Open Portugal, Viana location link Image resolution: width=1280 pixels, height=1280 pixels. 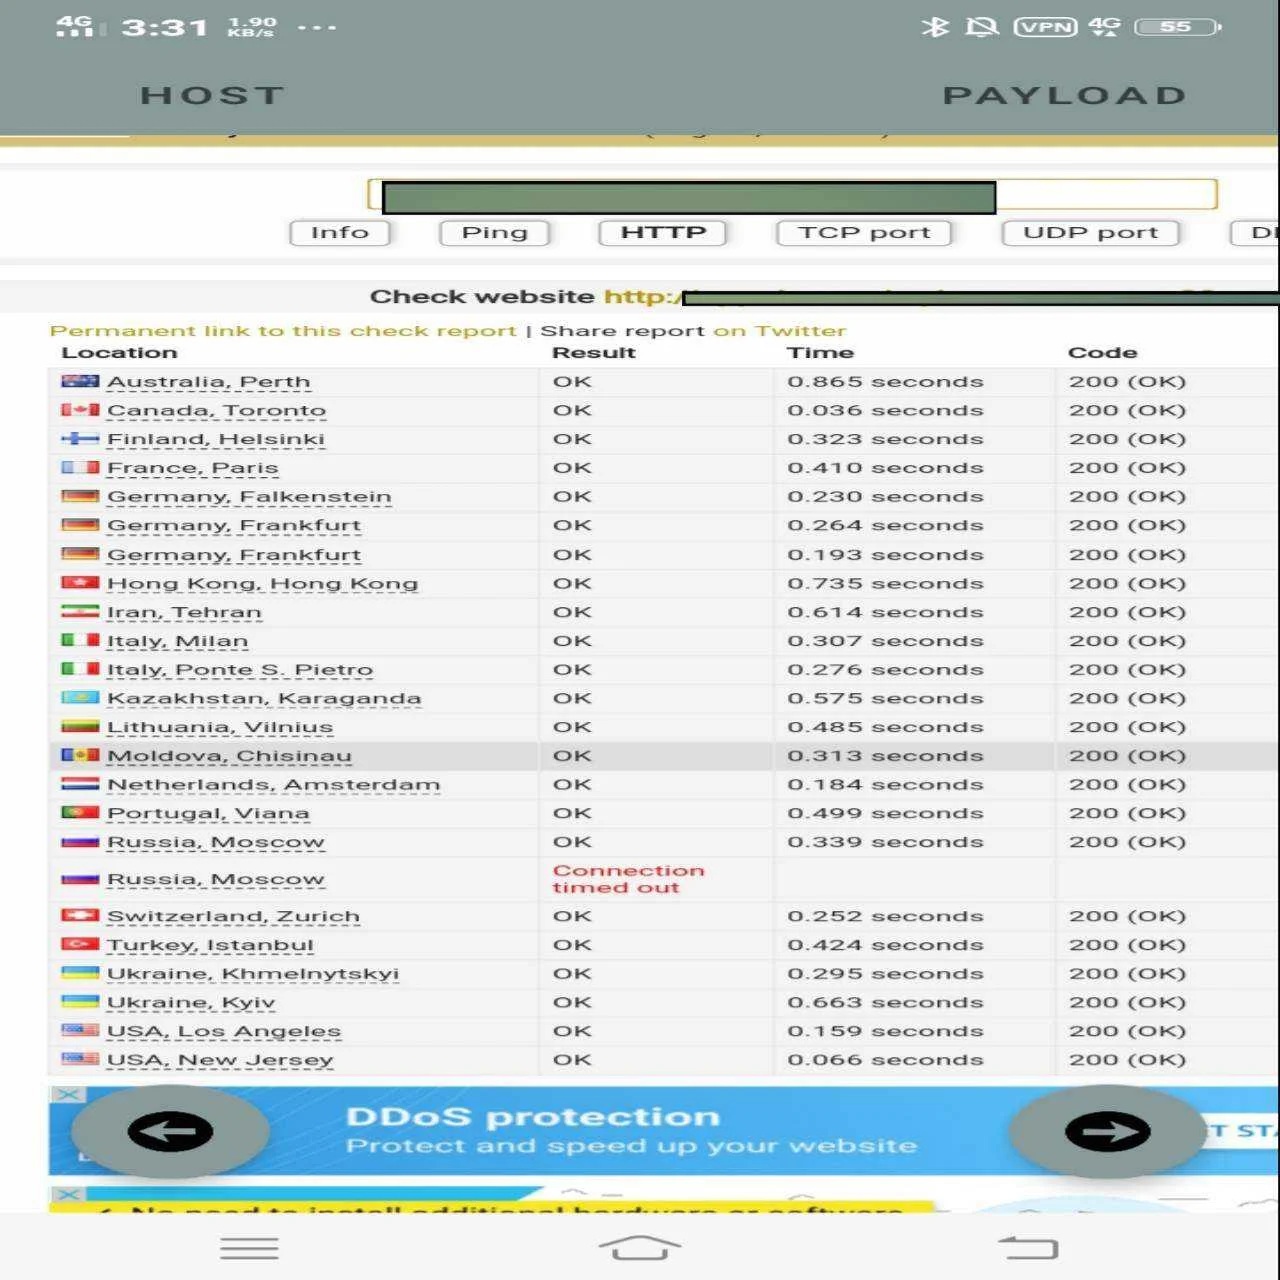coord(208,814)
